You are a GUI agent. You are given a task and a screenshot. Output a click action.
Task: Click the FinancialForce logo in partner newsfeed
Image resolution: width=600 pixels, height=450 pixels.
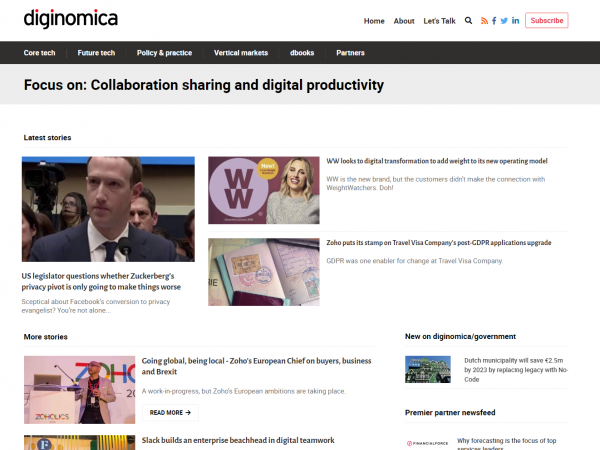427,443
